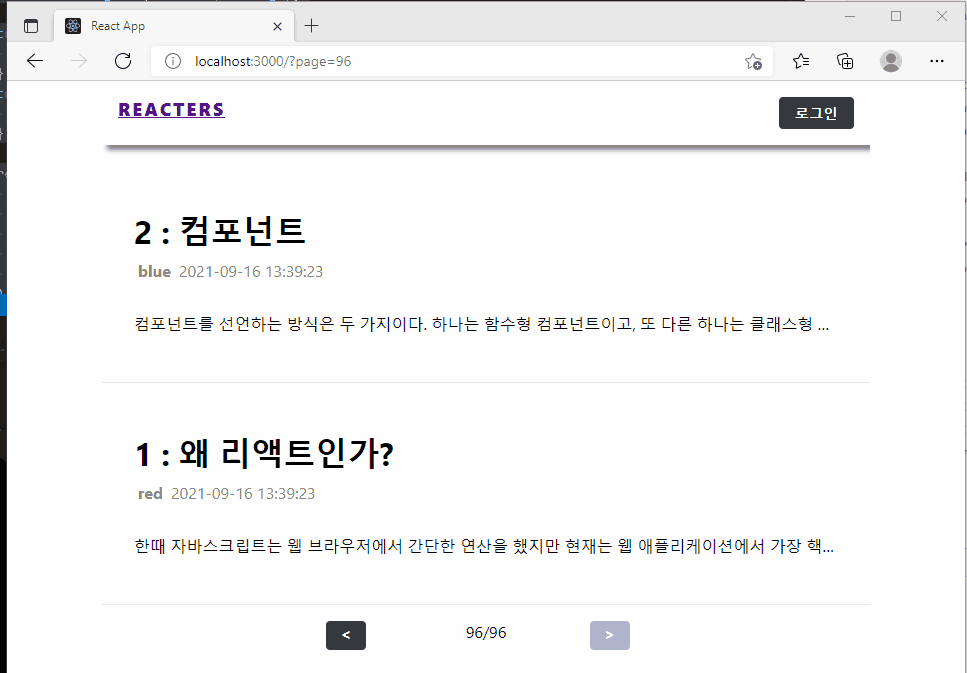Click the browser back arrow
The height and width of the screenshot is (673, 967).
pyautogui.click(x=35, y=60)
